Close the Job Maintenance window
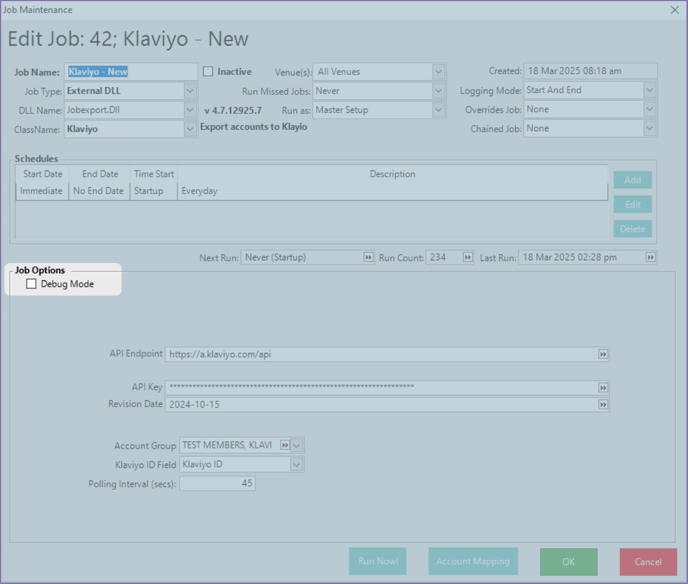Screen dimensions: 688x584 673,10
